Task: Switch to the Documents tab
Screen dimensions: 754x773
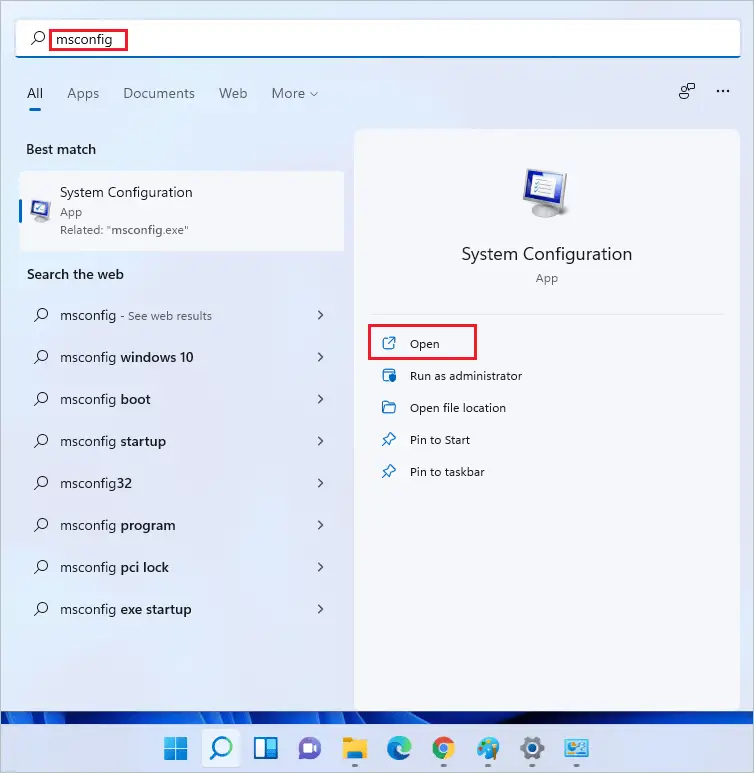Action: click(x=159, y=93)
